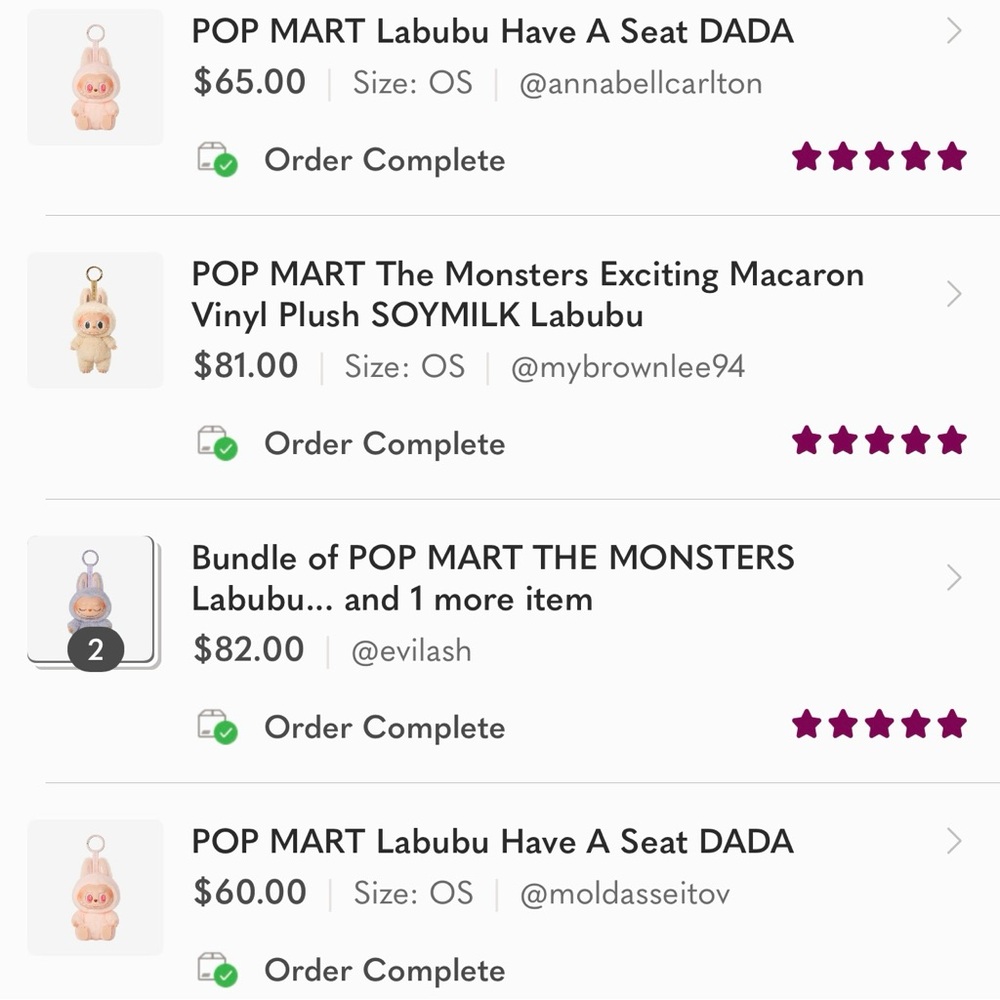Open the SOYMILK Labubu order with its arrow

click(955, 293)
